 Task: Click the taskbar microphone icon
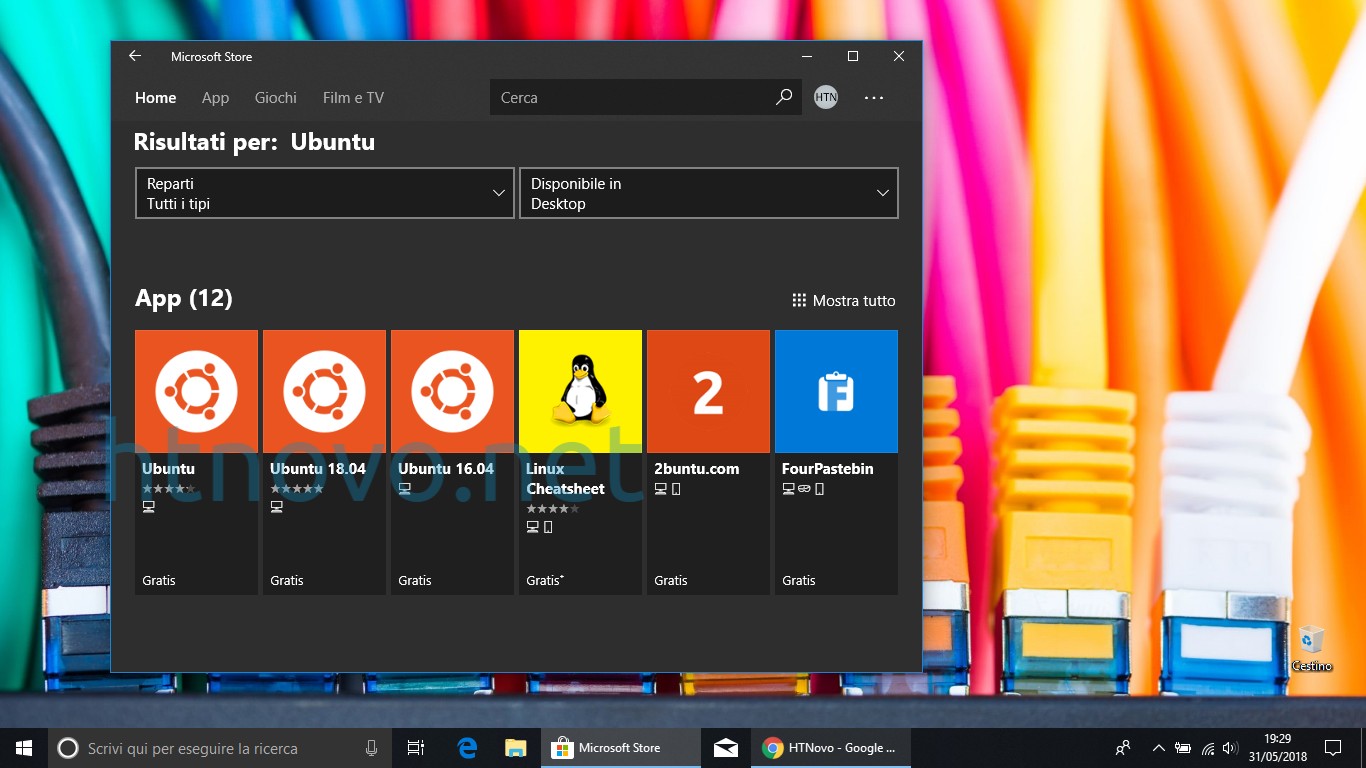[372, 748]
